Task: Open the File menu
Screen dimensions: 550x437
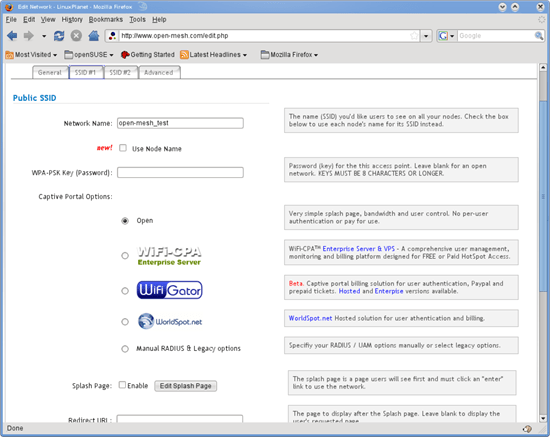Action: point(11,20)
